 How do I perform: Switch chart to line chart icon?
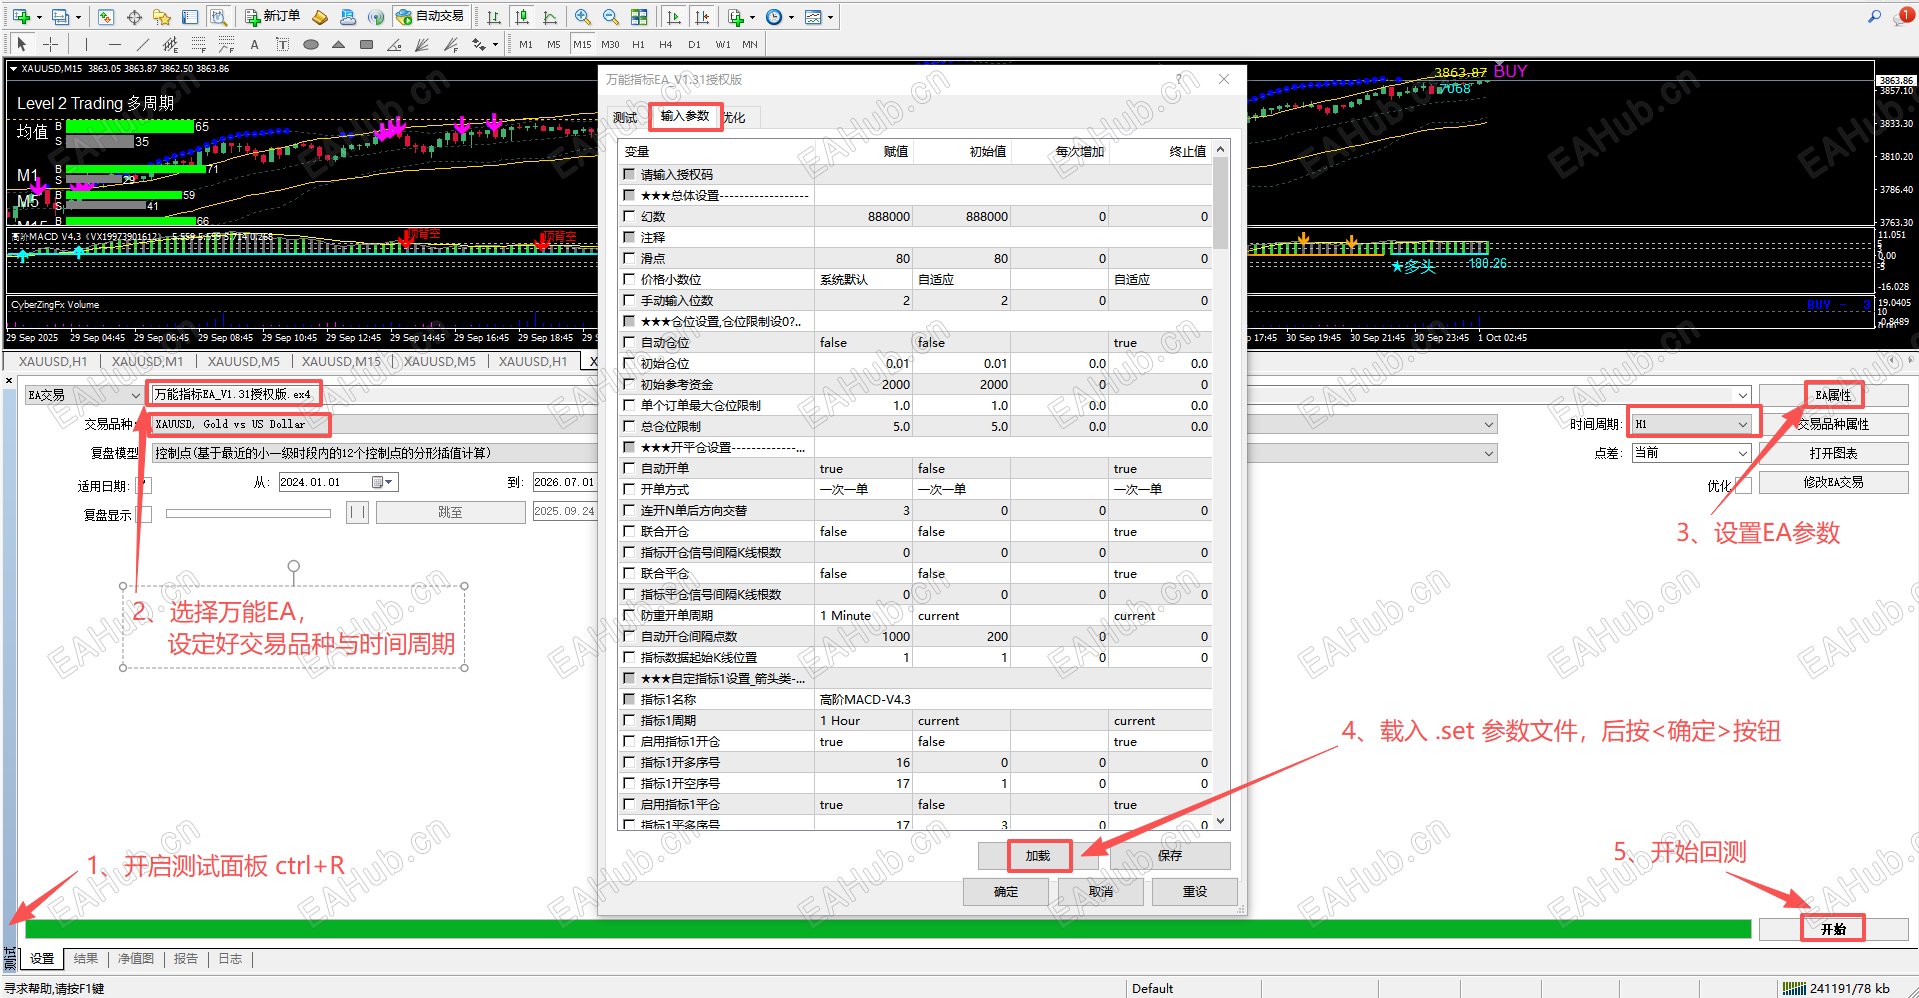pyautogui.click(x=550, y=17)
